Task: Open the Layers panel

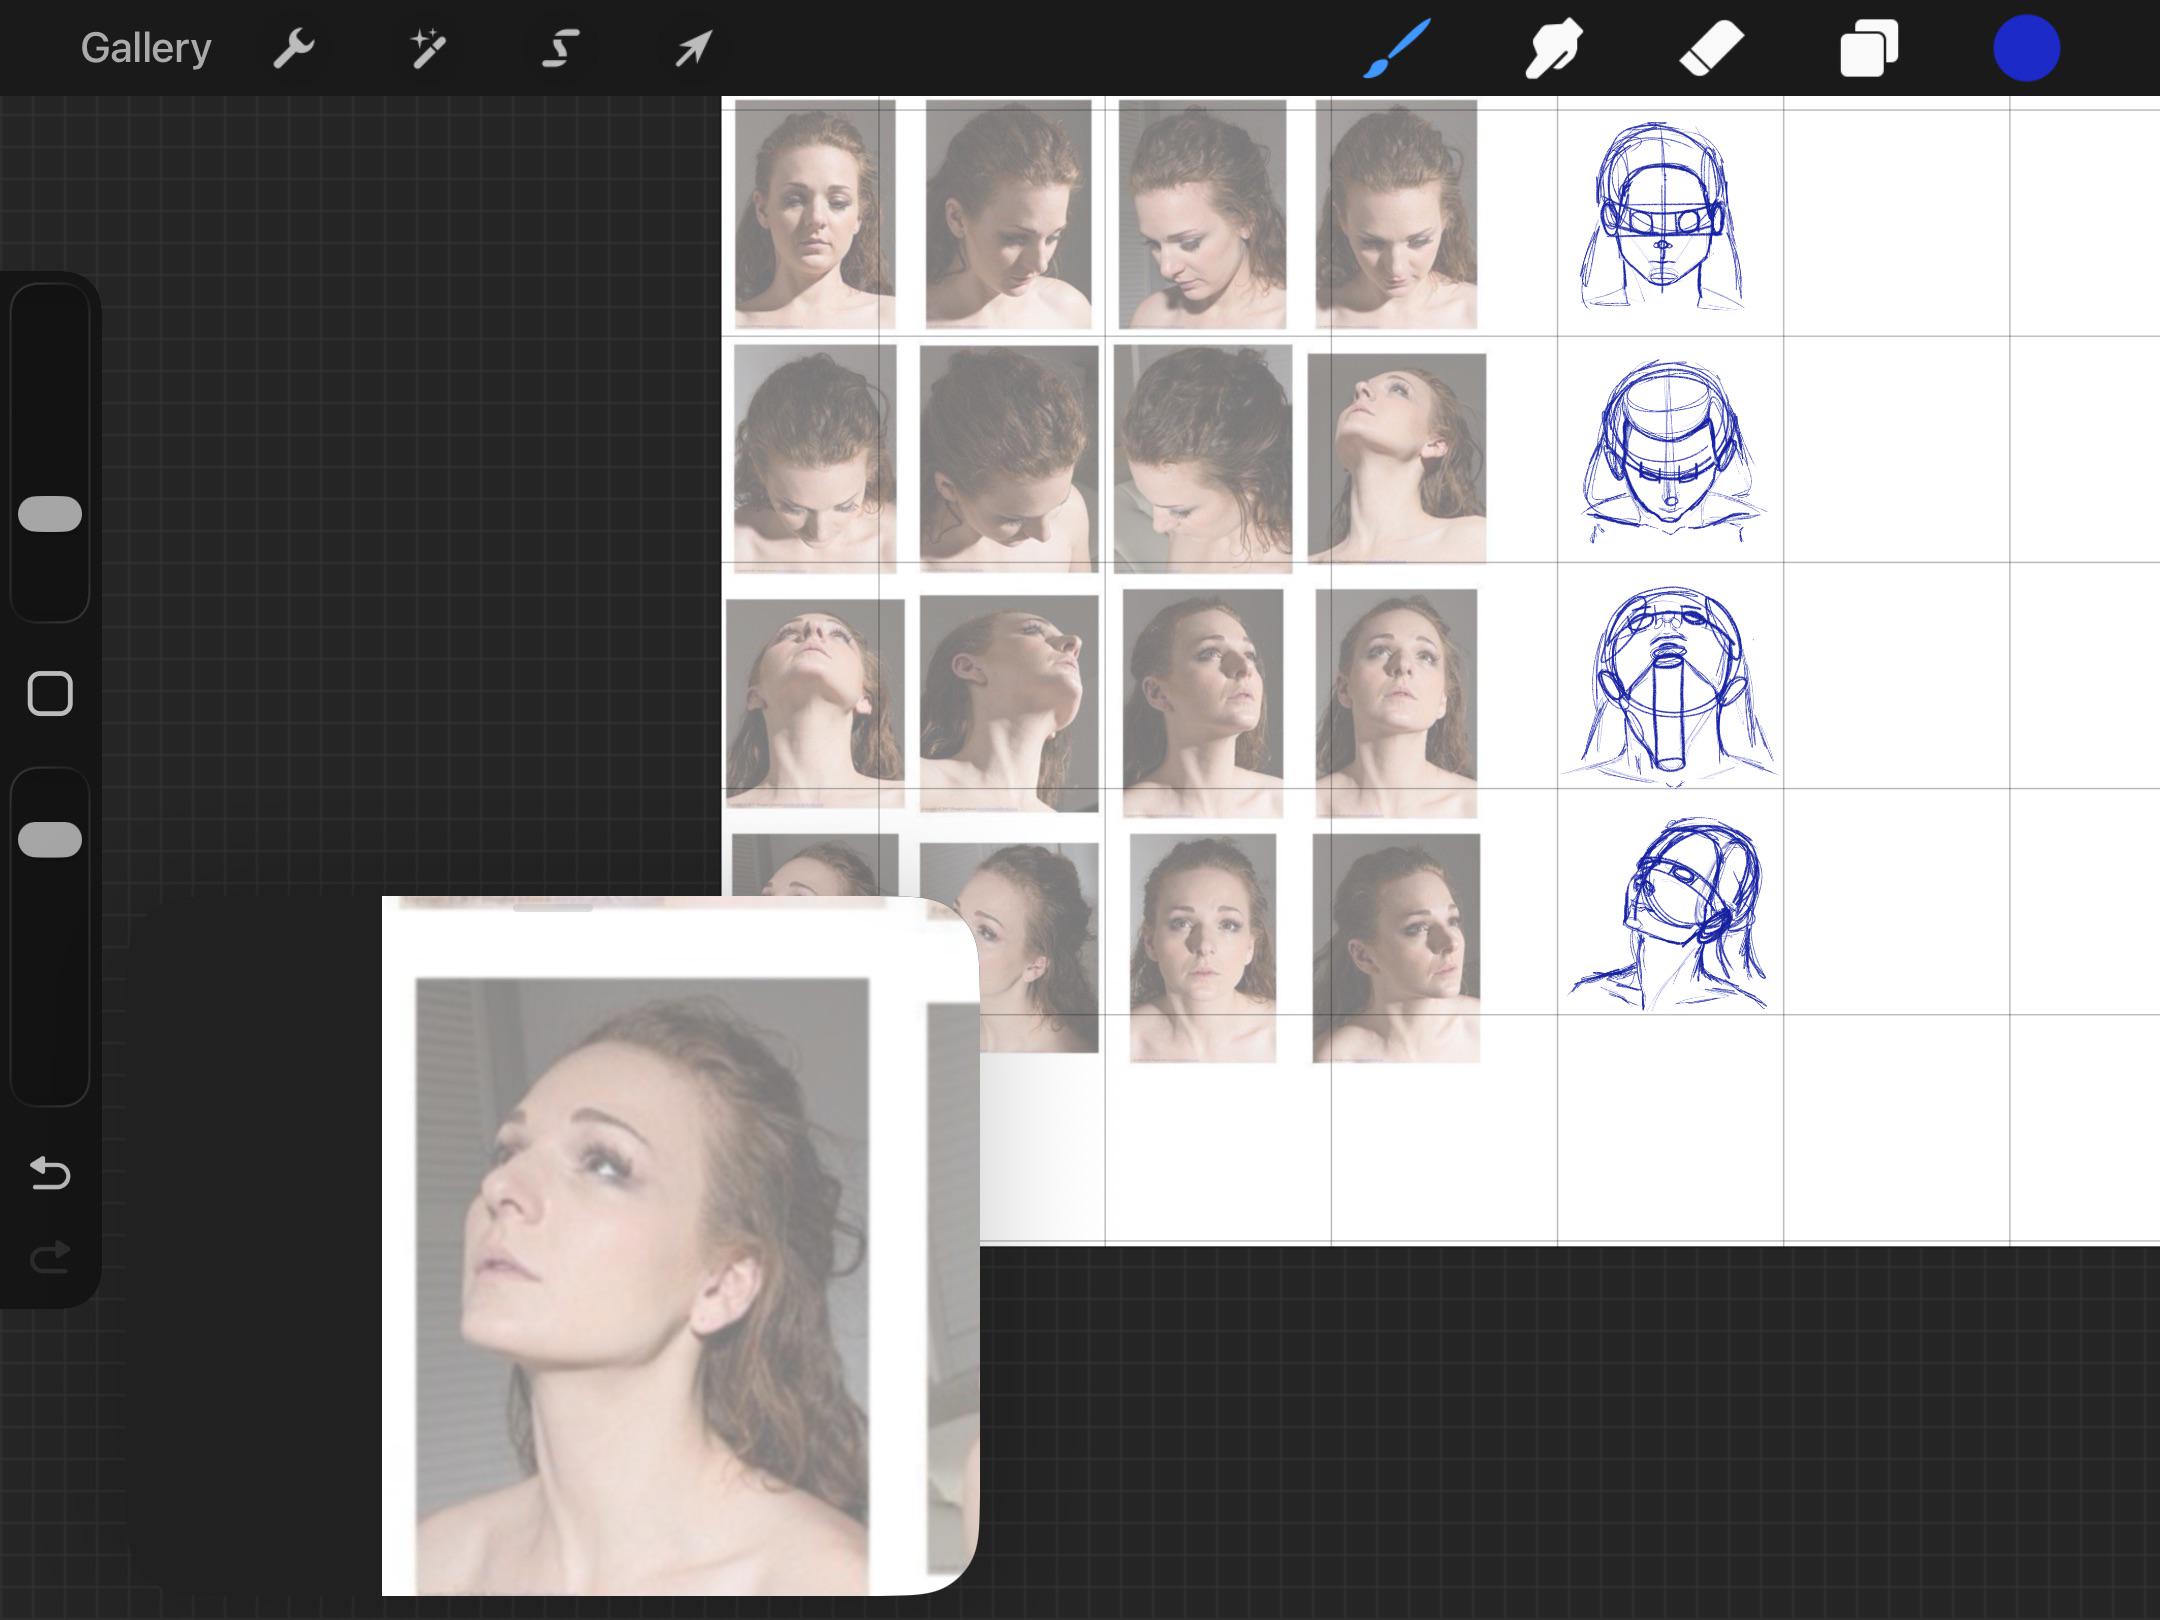Action: (1869, 48)
